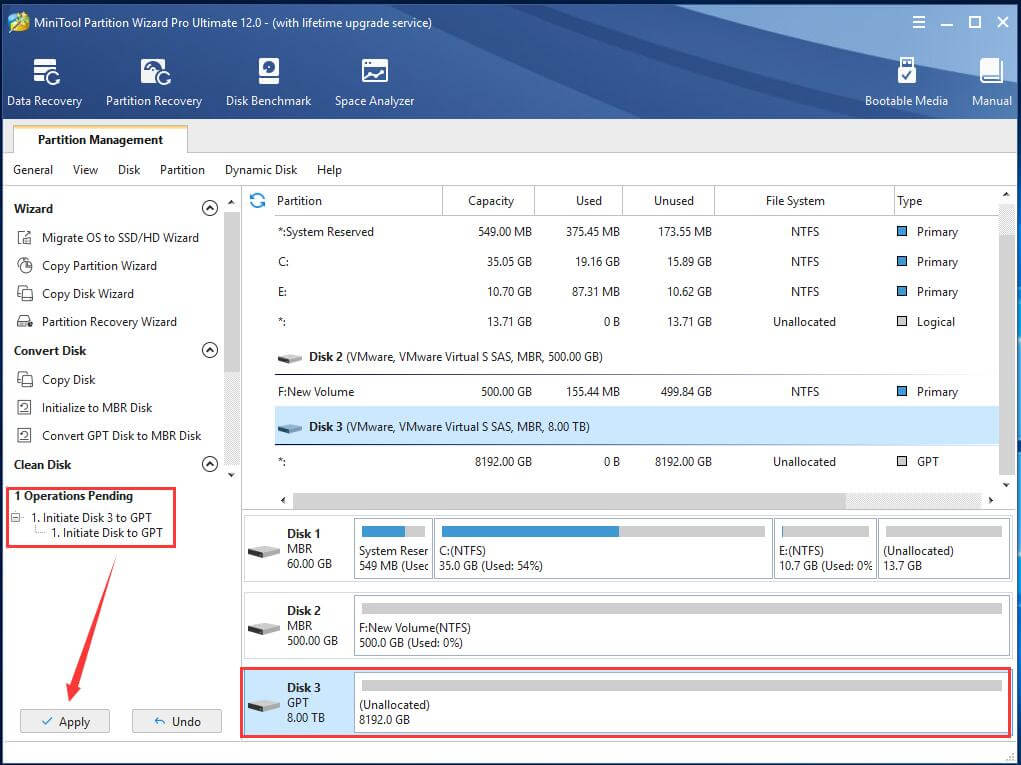Open the Disk menu
The image size is (1021, 765).
click(129, 170)
